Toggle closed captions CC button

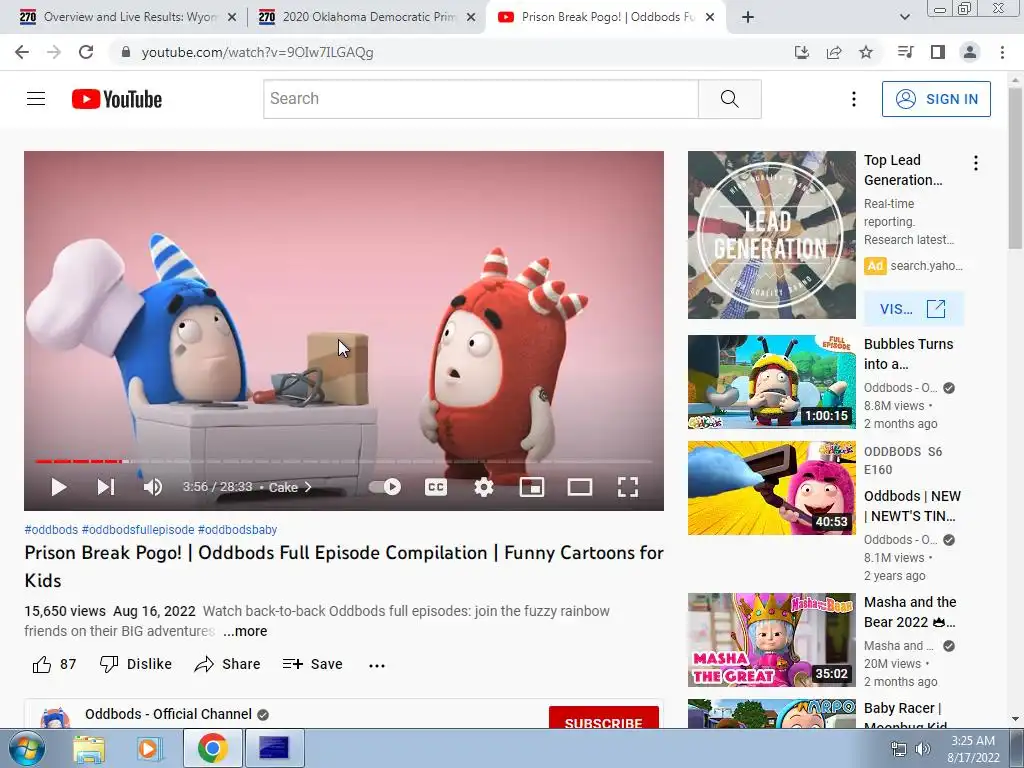tap(436, 487)
